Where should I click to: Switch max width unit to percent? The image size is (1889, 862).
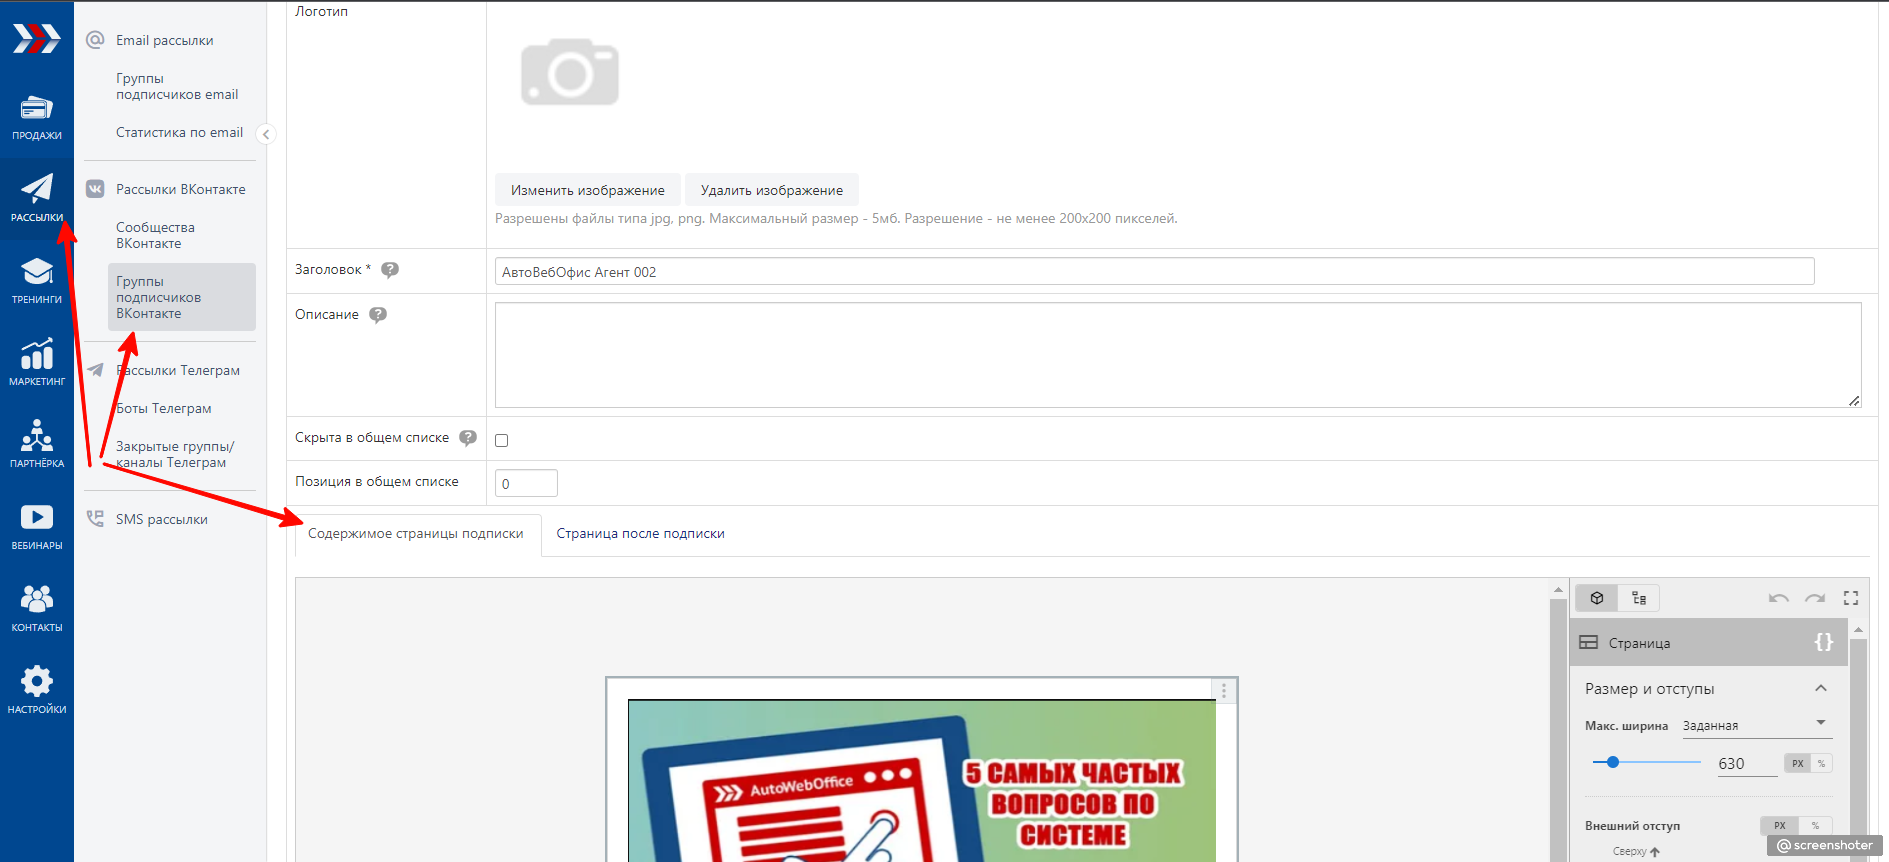click(x=1821, y=764)
